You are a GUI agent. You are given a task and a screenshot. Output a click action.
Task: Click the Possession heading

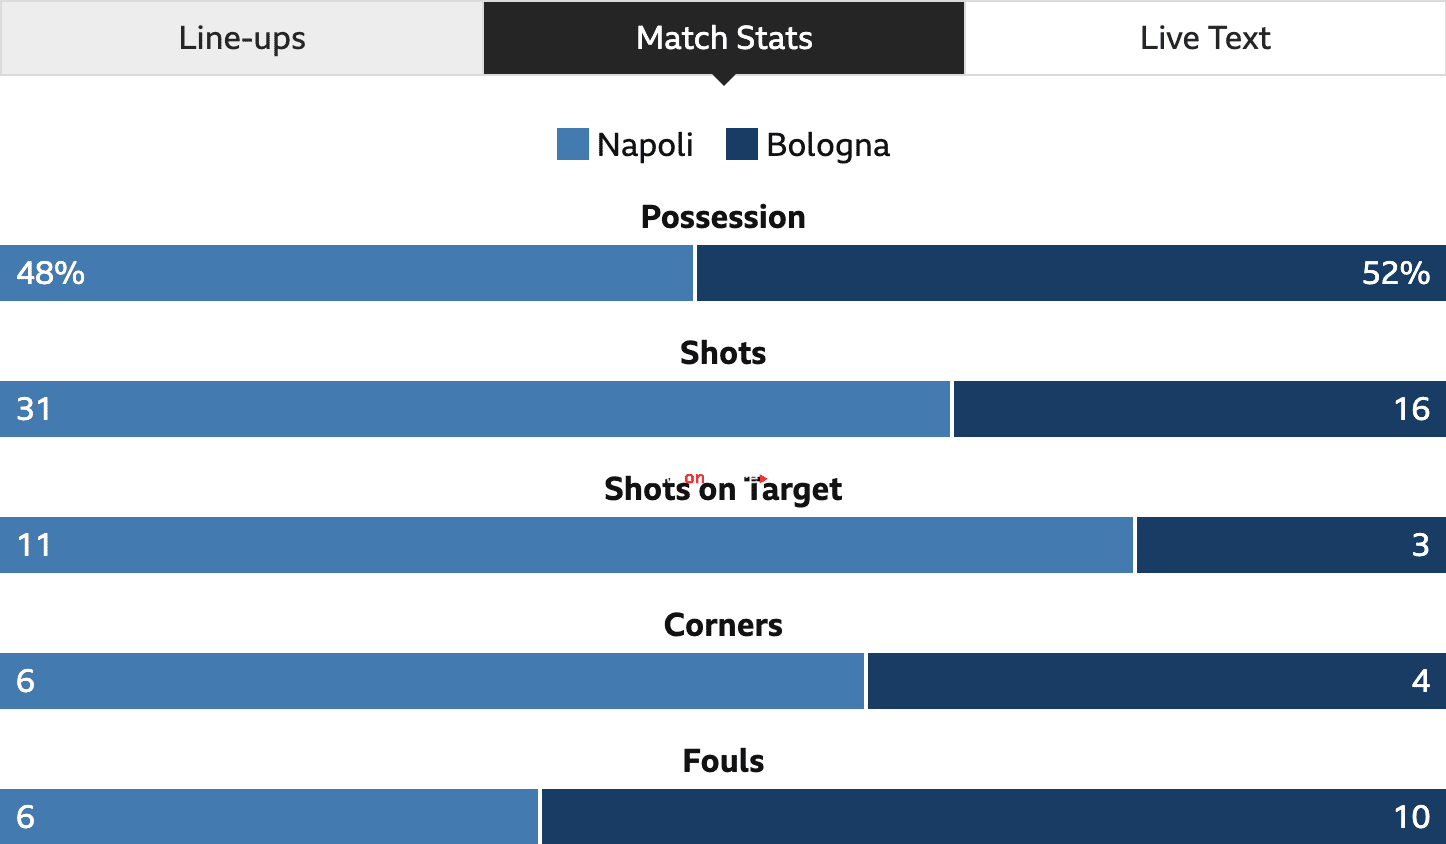click(723, 217)
